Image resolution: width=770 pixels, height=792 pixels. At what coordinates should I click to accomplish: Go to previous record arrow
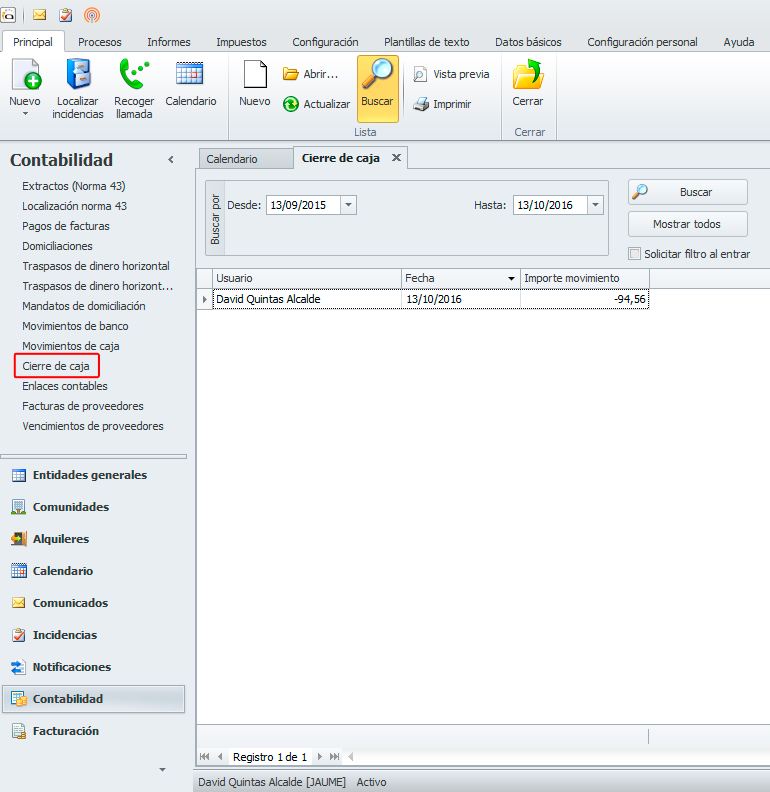220,757
